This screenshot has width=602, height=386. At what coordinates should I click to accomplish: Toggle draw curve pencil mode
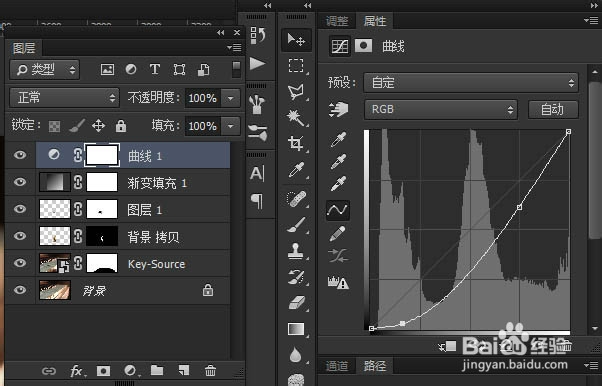(338, 234)
